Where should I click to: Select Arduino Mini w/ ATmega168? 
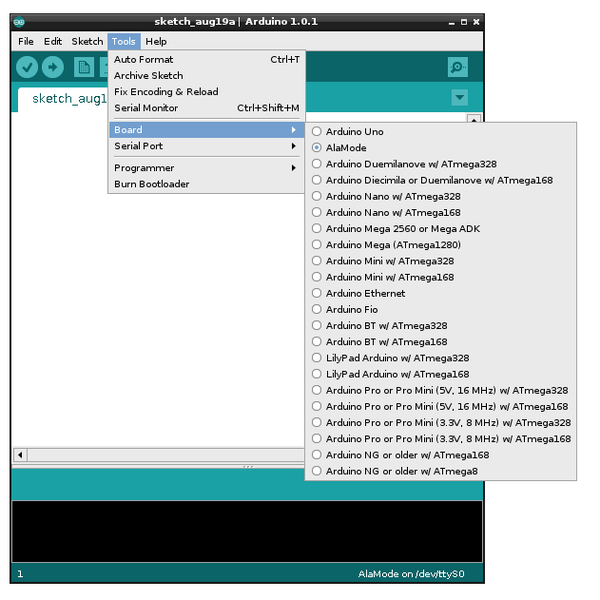click(x=440, y=277)
